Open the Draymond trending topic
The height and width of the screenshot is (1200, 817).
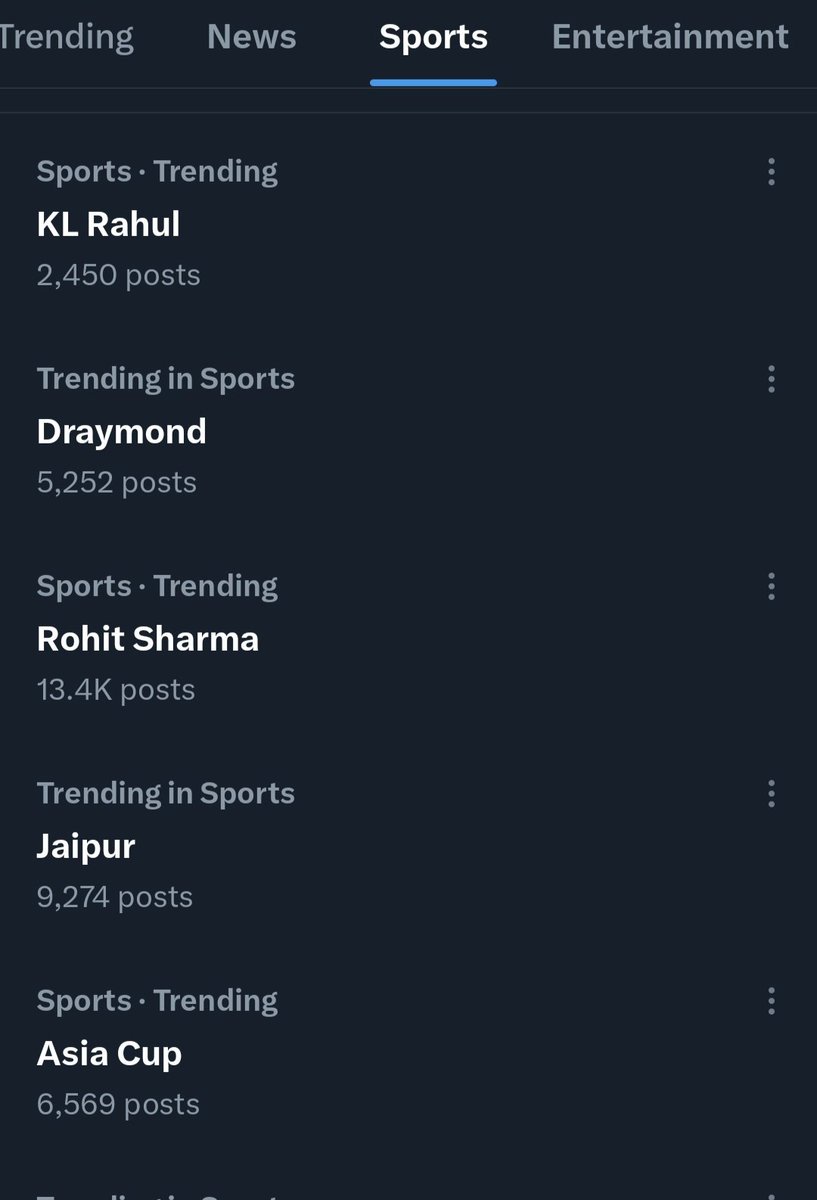pos(121,431)
